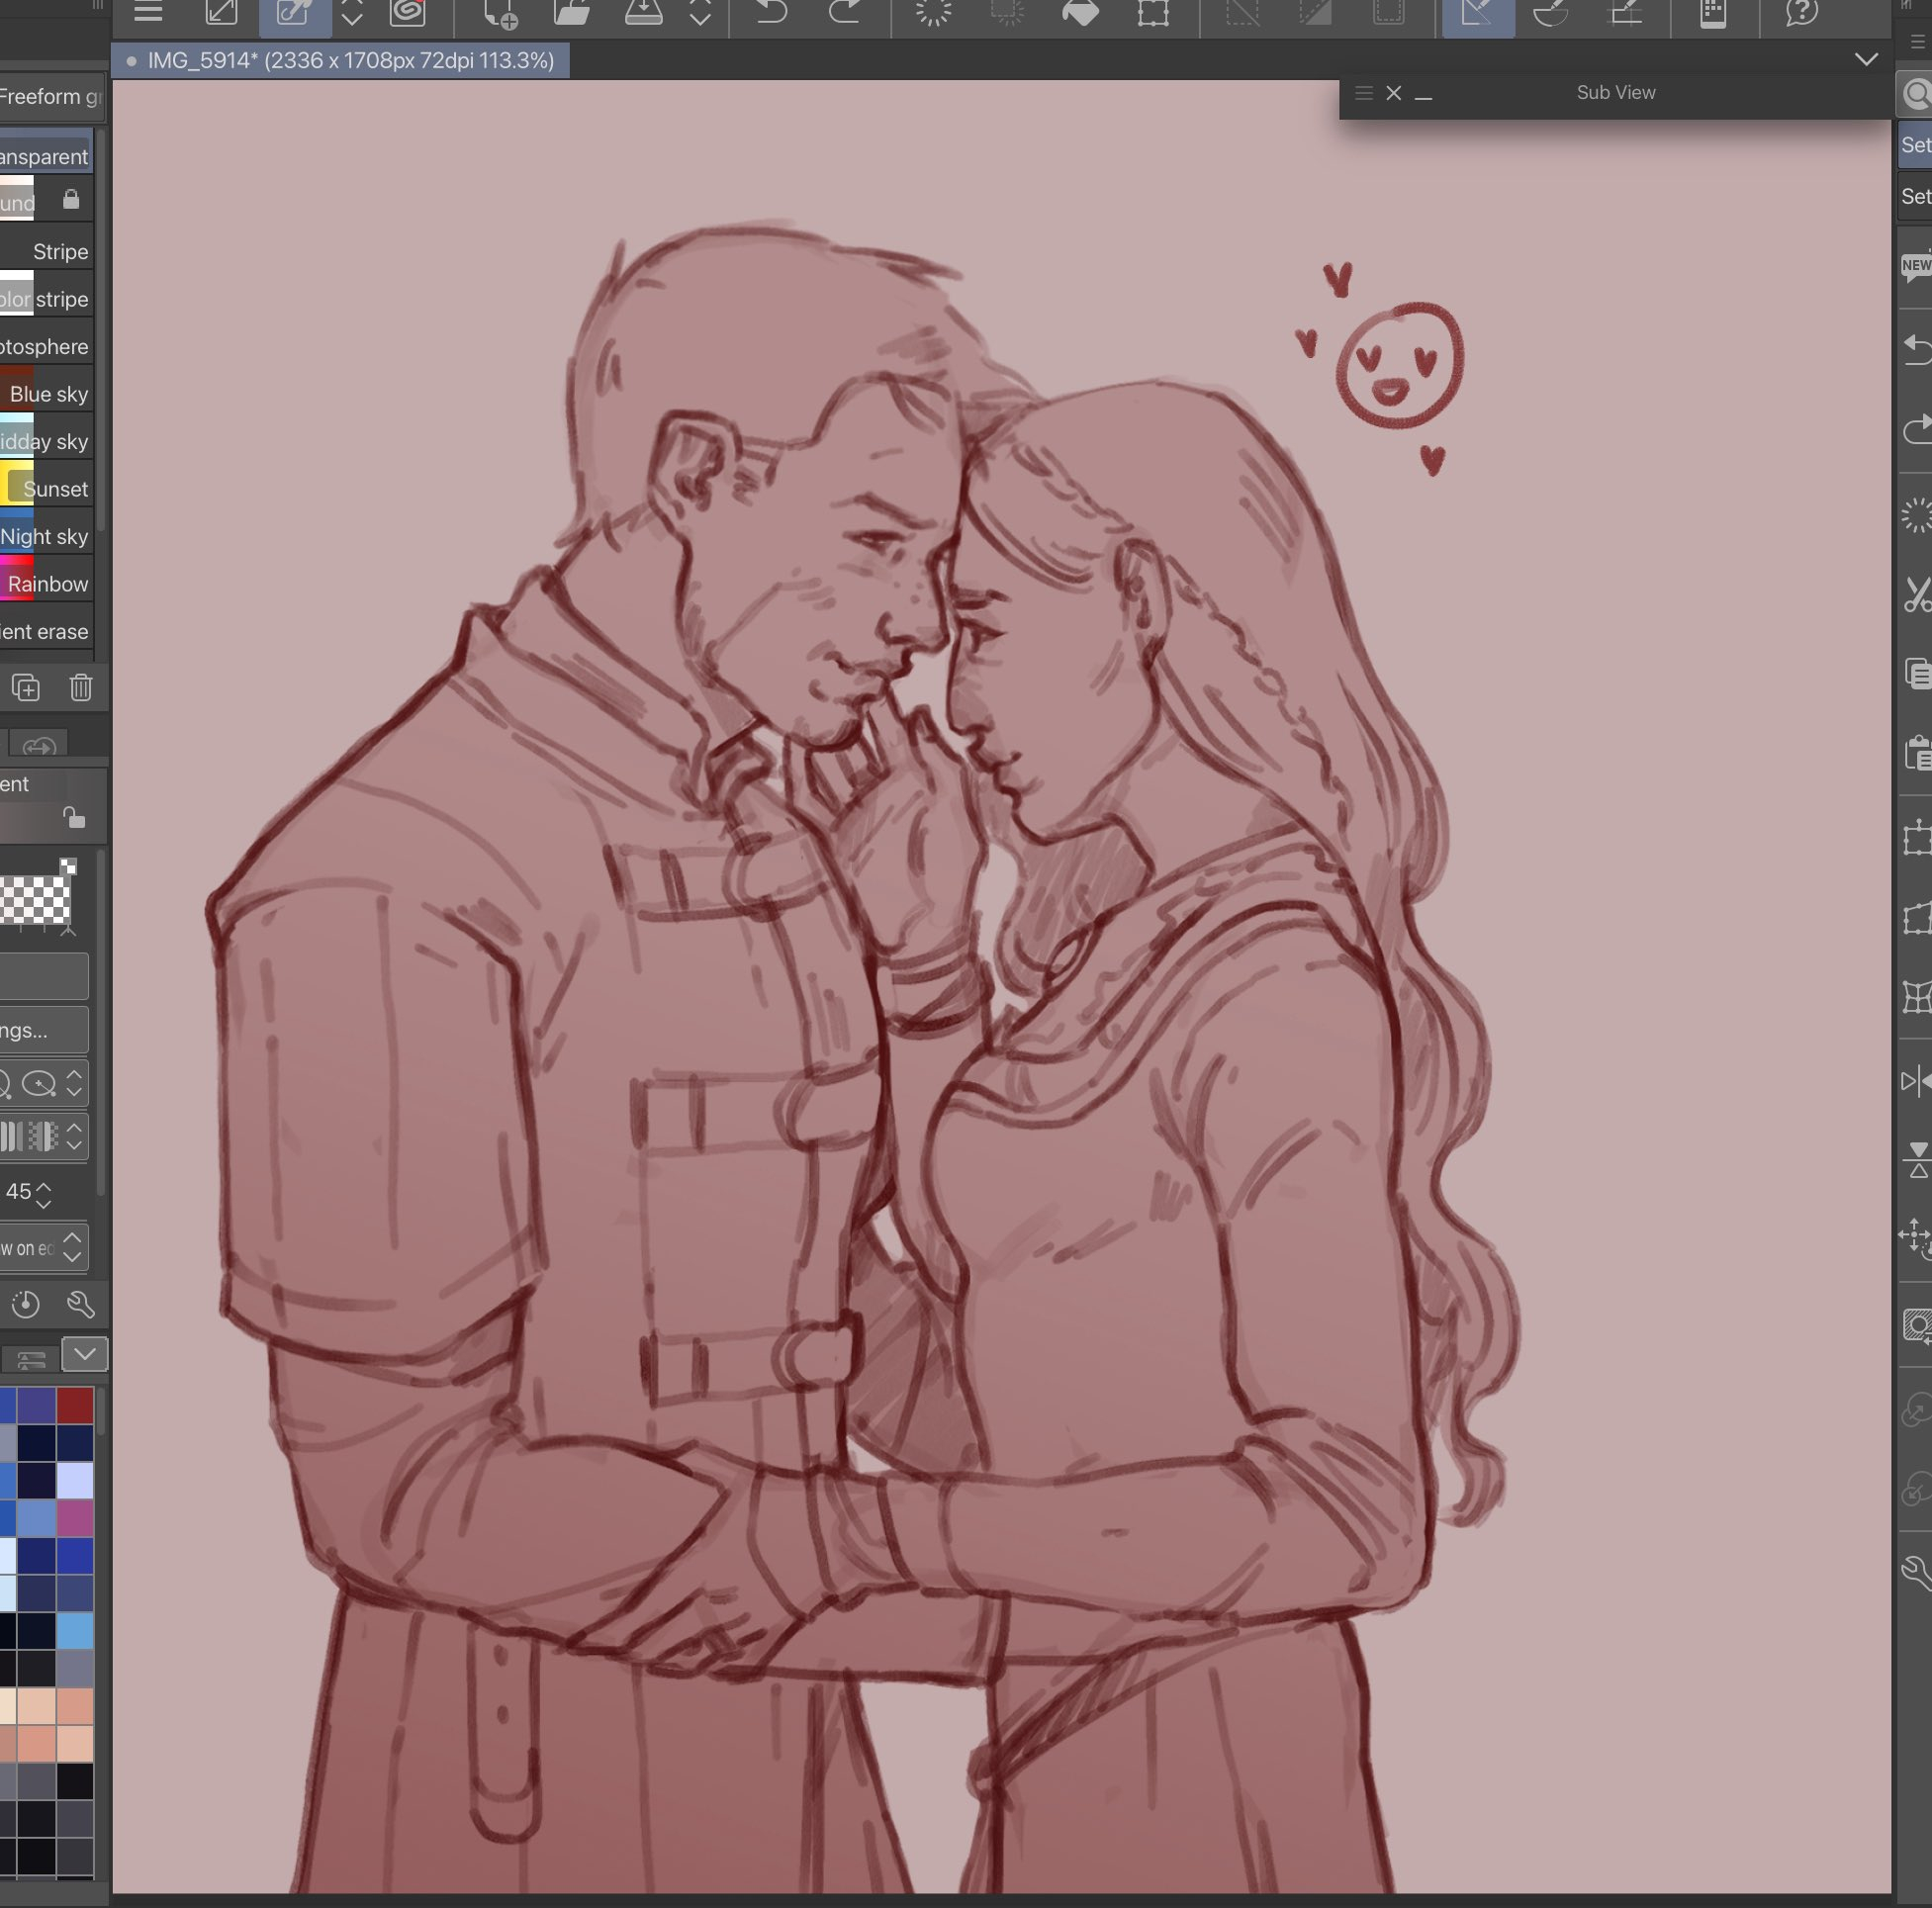Duplicate sub tool with copy-plus icon
This screenshot has height=1908, width=1932.
[x=26, y=688]
